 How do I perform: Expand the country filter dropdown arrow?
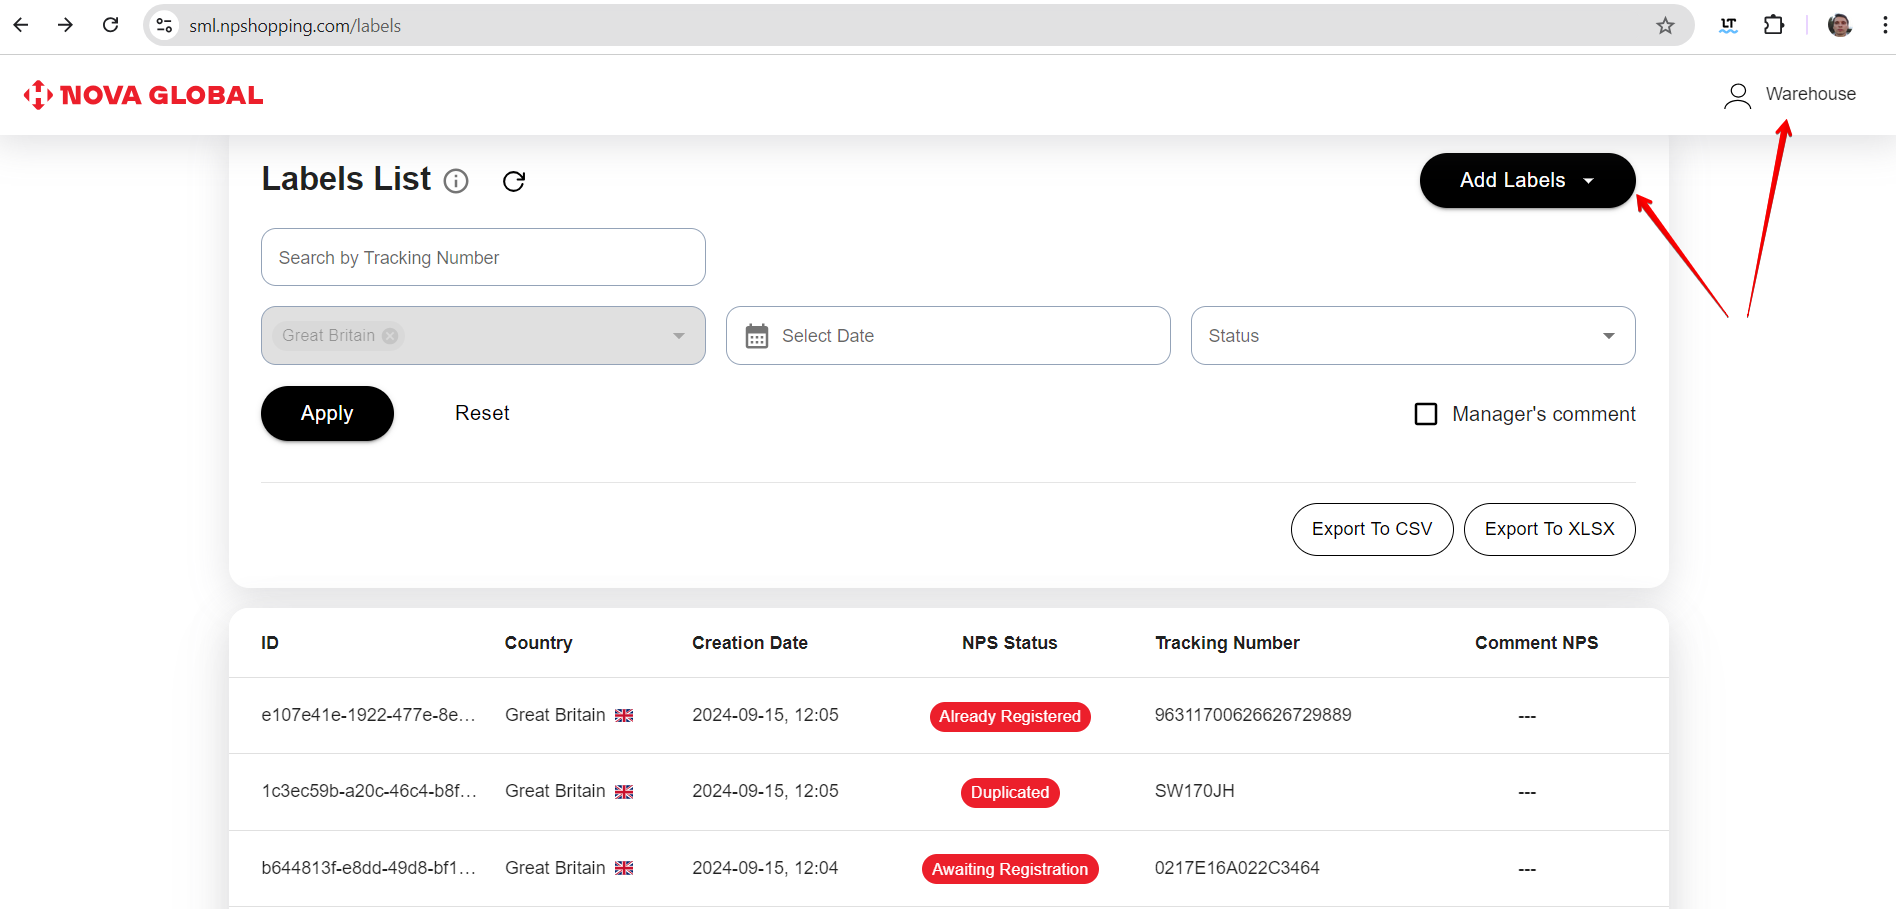pos(679,336)
